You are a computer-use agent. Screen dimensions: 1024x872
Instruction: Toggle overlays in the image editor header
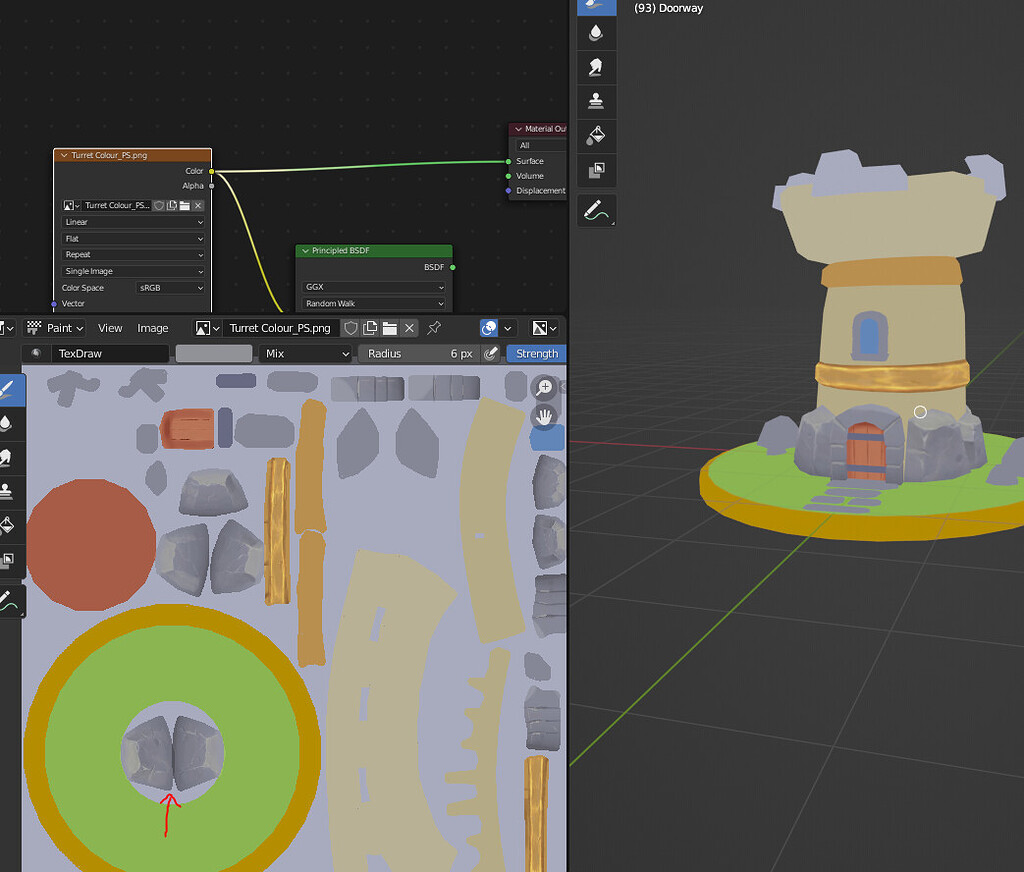pos(488,328)
